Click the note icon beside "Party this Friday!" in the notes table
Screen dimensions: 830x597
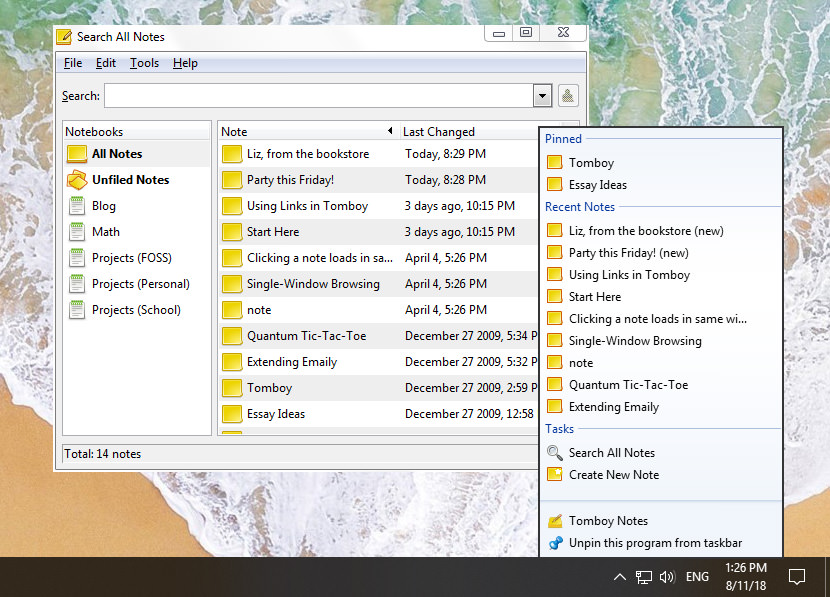point(232,180)
